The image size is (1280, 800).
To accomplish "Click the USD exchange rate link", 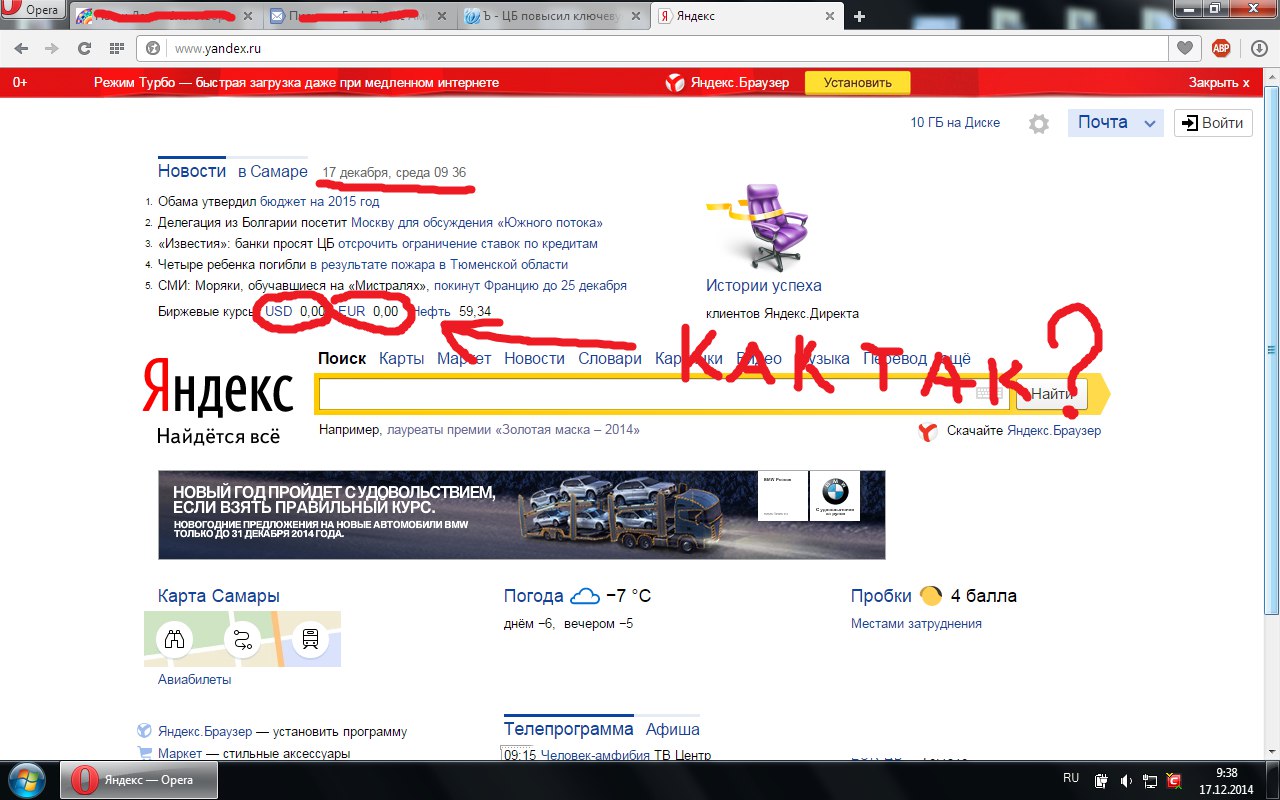I will (x=279, y=311).
